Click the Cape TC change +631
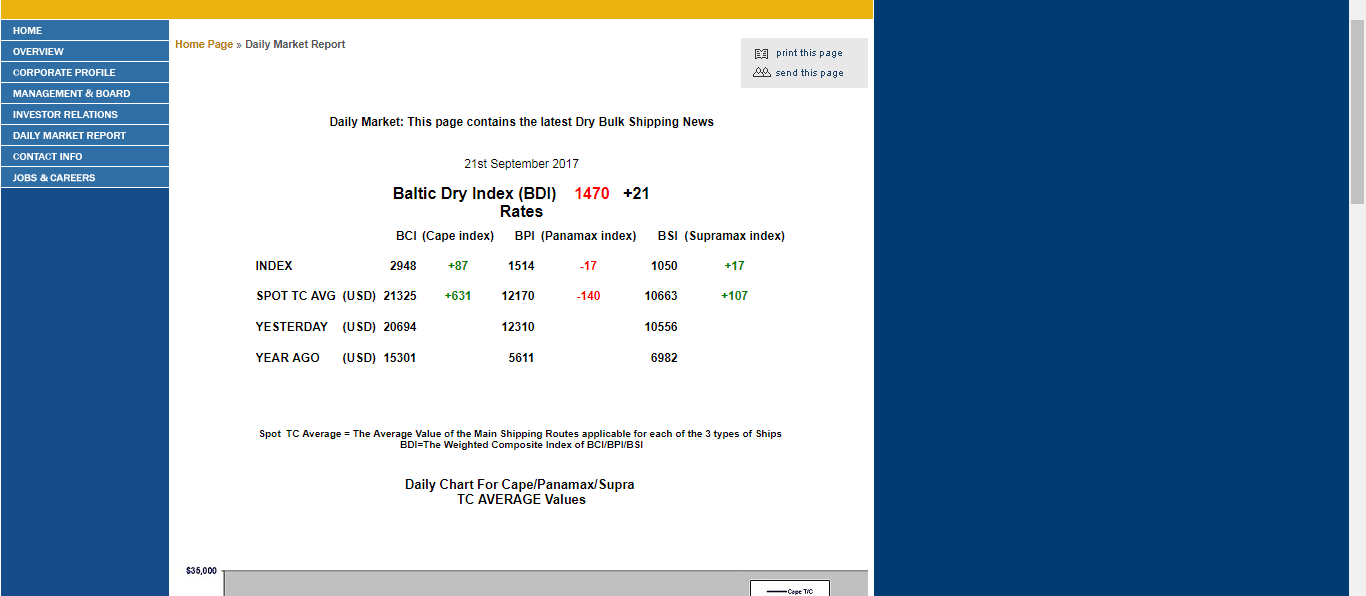The height and width of the screenshot is (596, 1366). (458, 296)
